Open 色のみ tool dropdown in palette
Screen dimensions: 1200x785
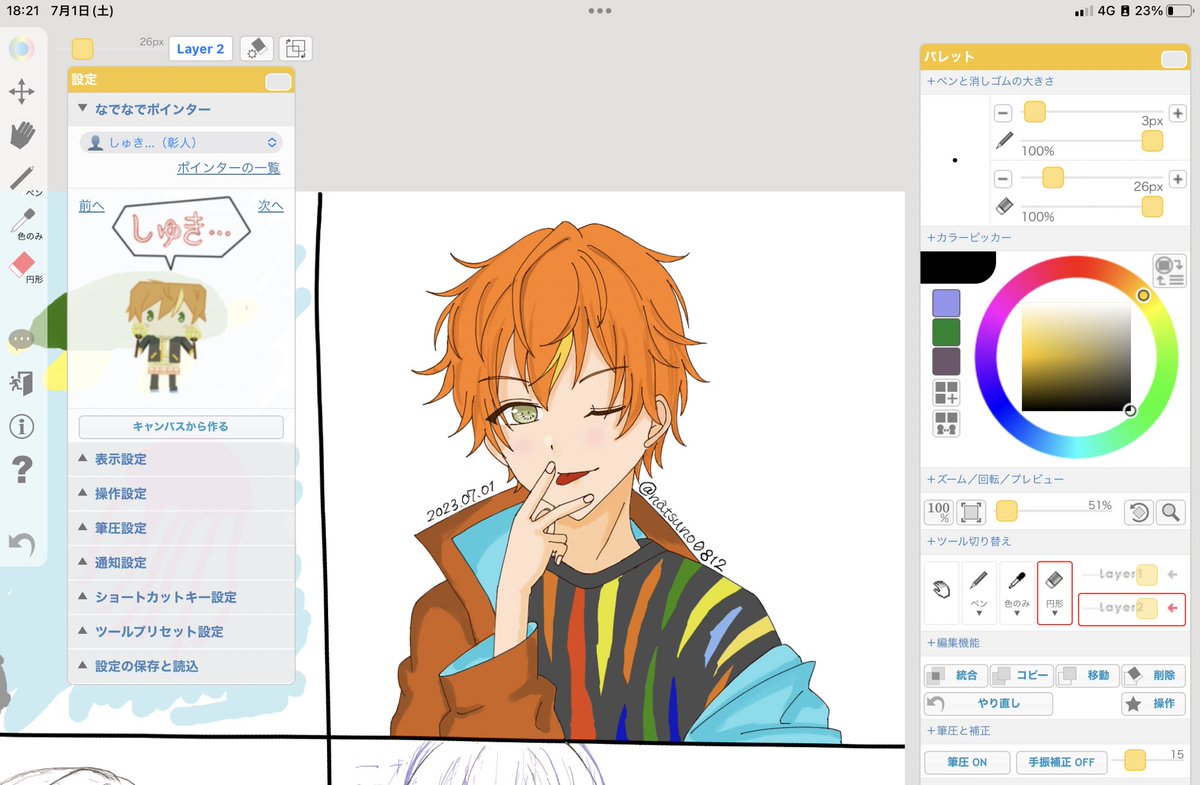click(1016, 593)
